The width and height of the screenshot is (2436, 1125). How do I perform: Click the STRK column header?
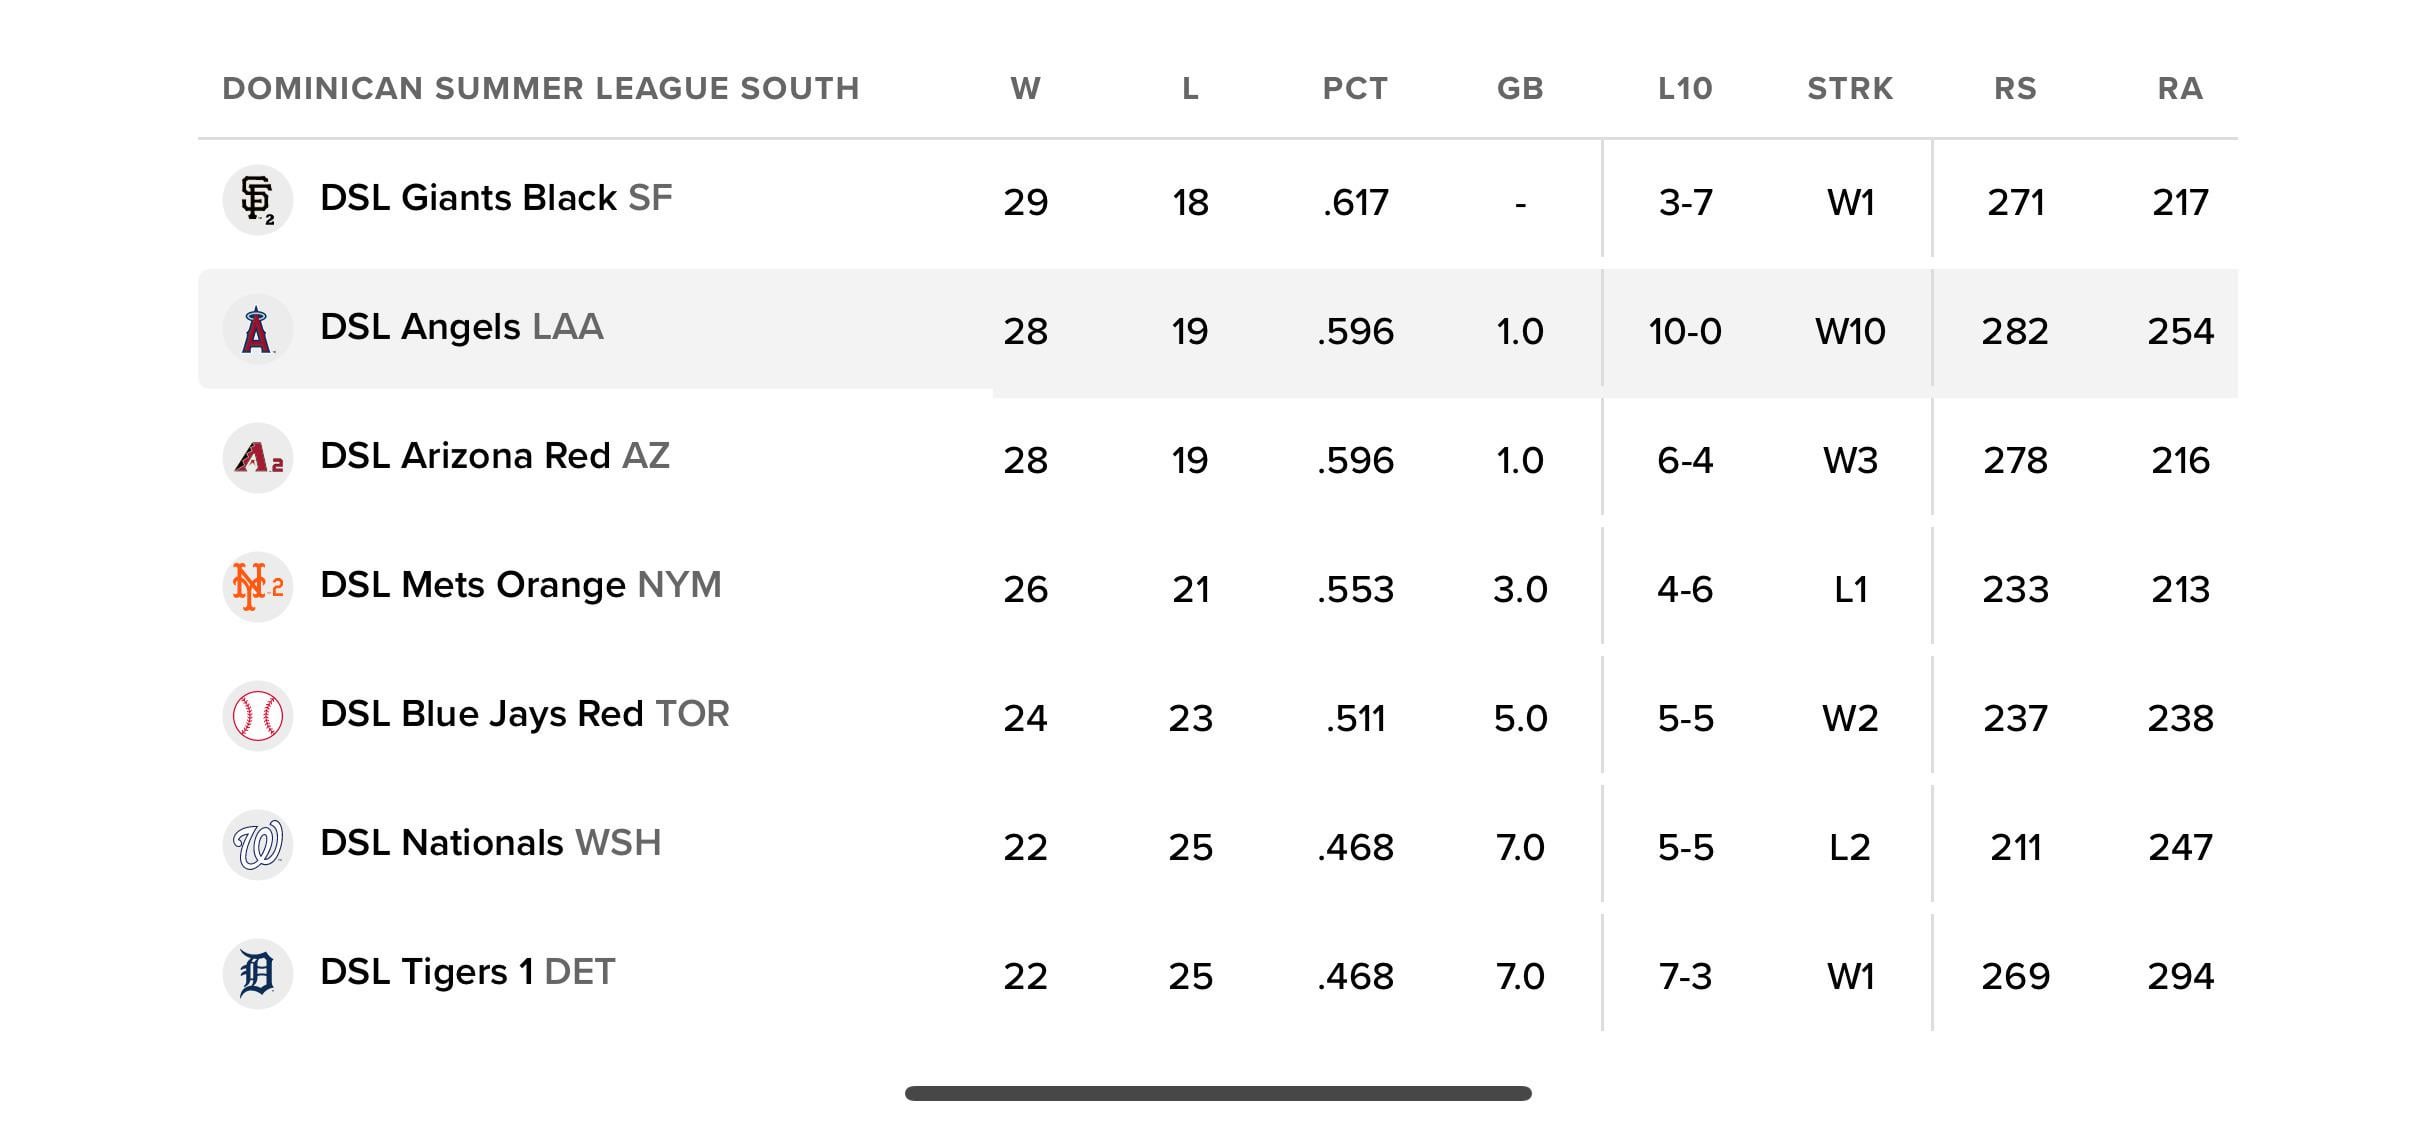(1850, 89)
